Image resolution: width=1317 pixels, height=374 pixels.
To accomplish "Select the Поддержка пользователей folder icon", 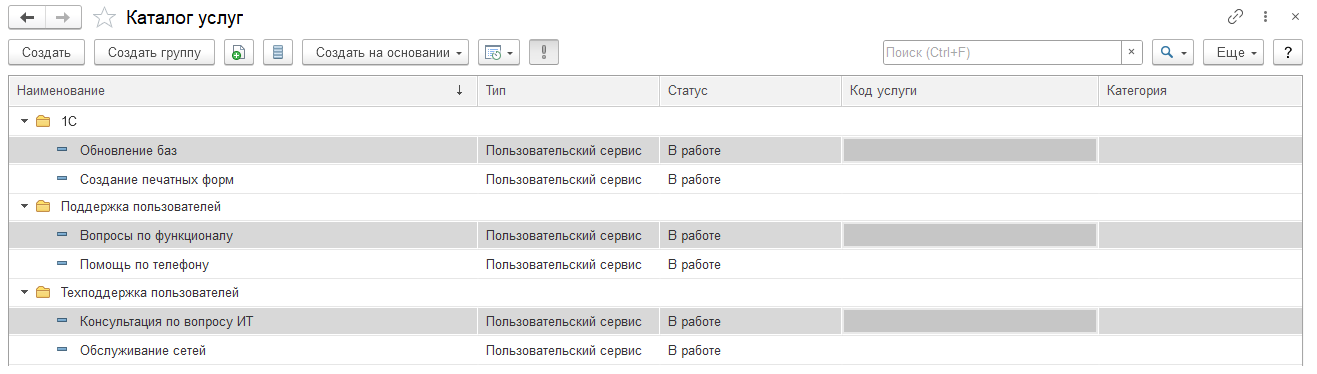I will click(x=43, y=207).
